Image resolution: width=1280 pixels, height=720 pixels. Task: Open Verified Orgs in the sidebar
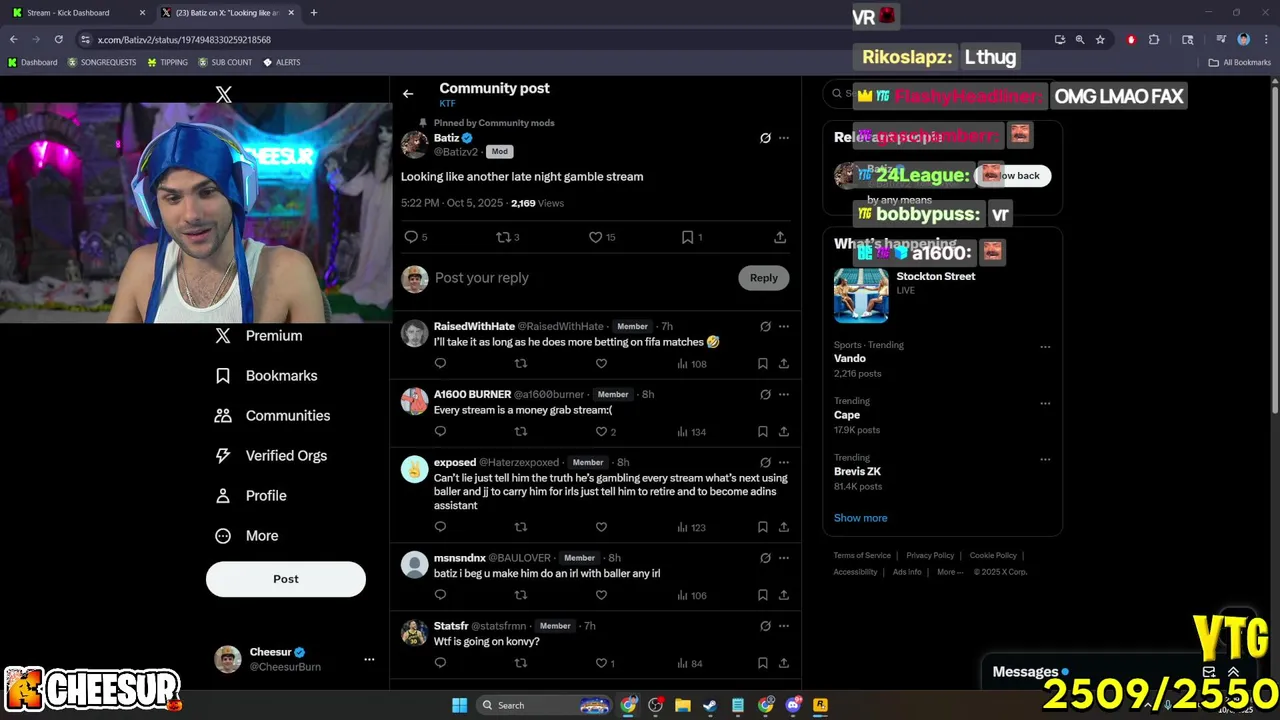pyautogui.click(x=271, y=456)
